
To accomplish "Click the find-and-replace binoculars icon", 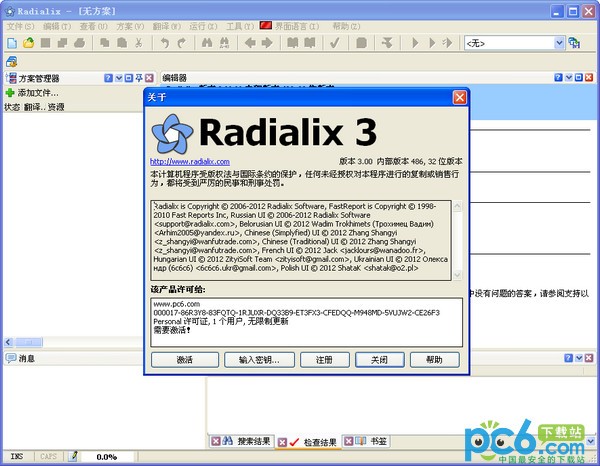I will tap(224, 42).
